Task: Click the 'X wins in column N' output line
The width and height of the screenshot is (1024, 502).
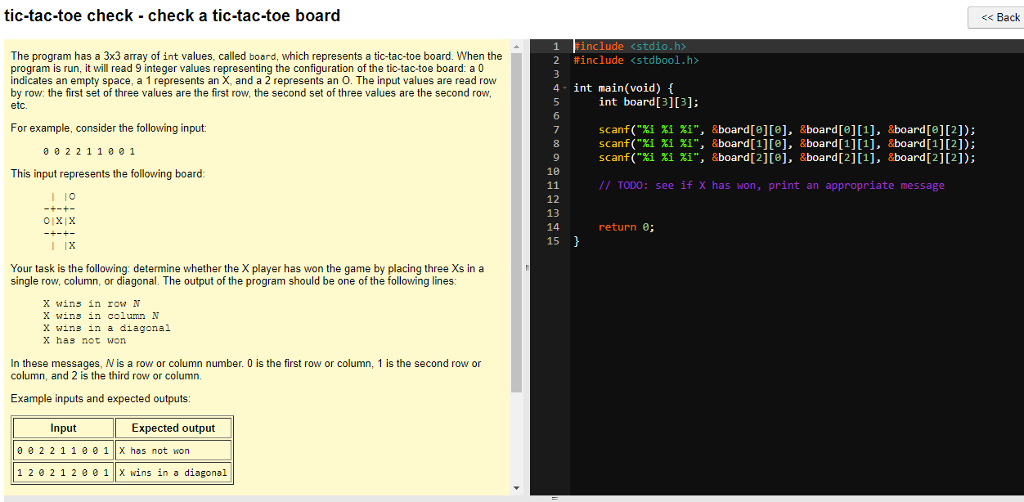Action: coord(101,316)
